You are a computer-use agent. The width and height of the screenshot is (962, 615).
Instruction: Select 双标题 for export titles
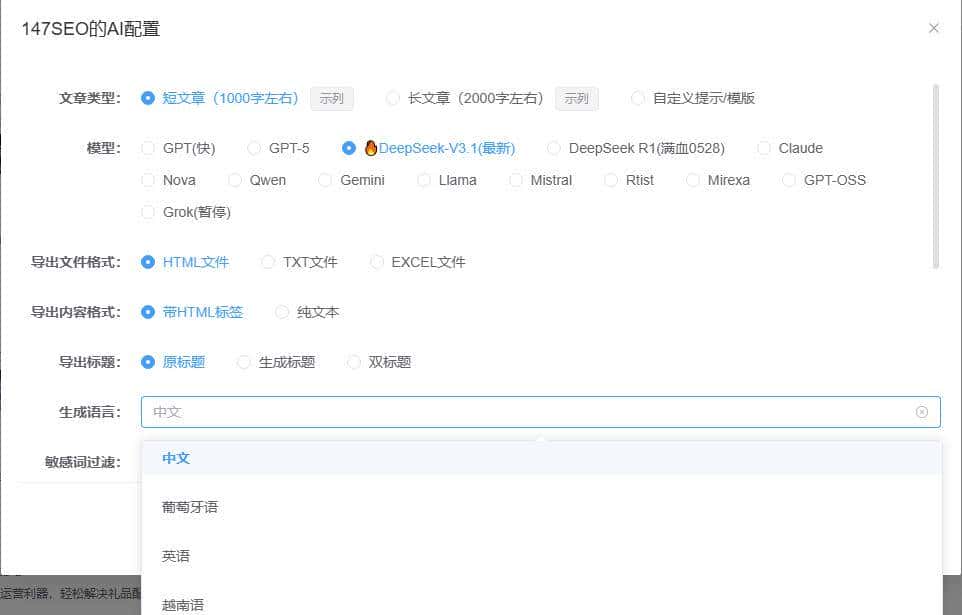354,362
